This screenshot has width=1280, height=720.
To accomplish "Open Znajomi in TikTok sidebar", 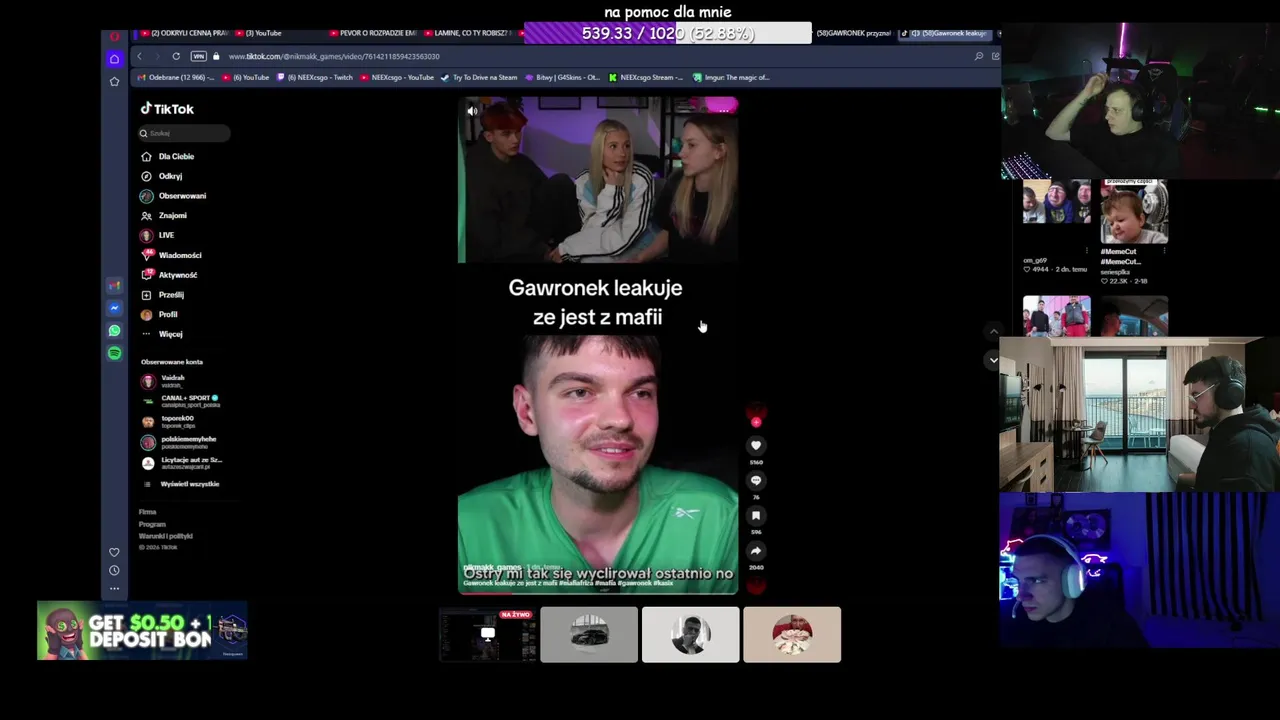I will tap(164, 215).
